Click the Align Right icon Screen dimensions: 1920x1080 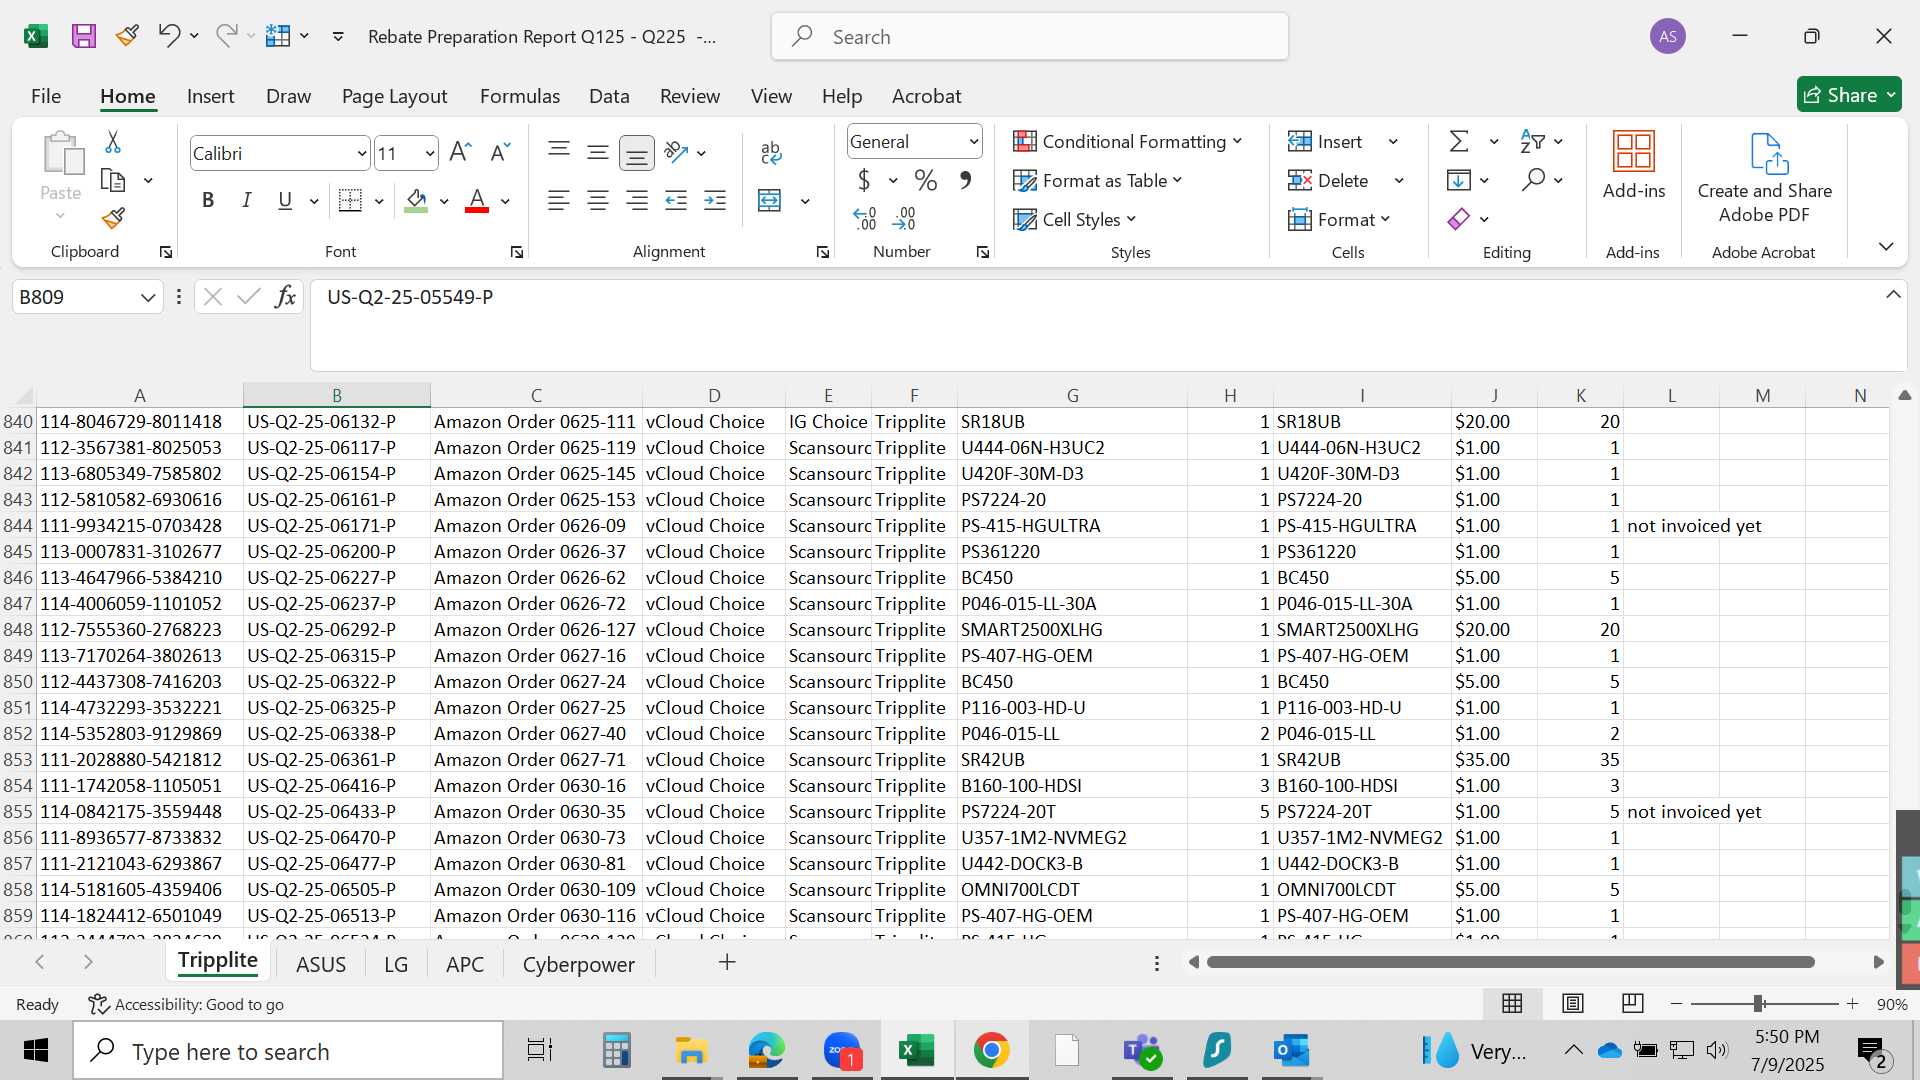click(x=637, y=201)
